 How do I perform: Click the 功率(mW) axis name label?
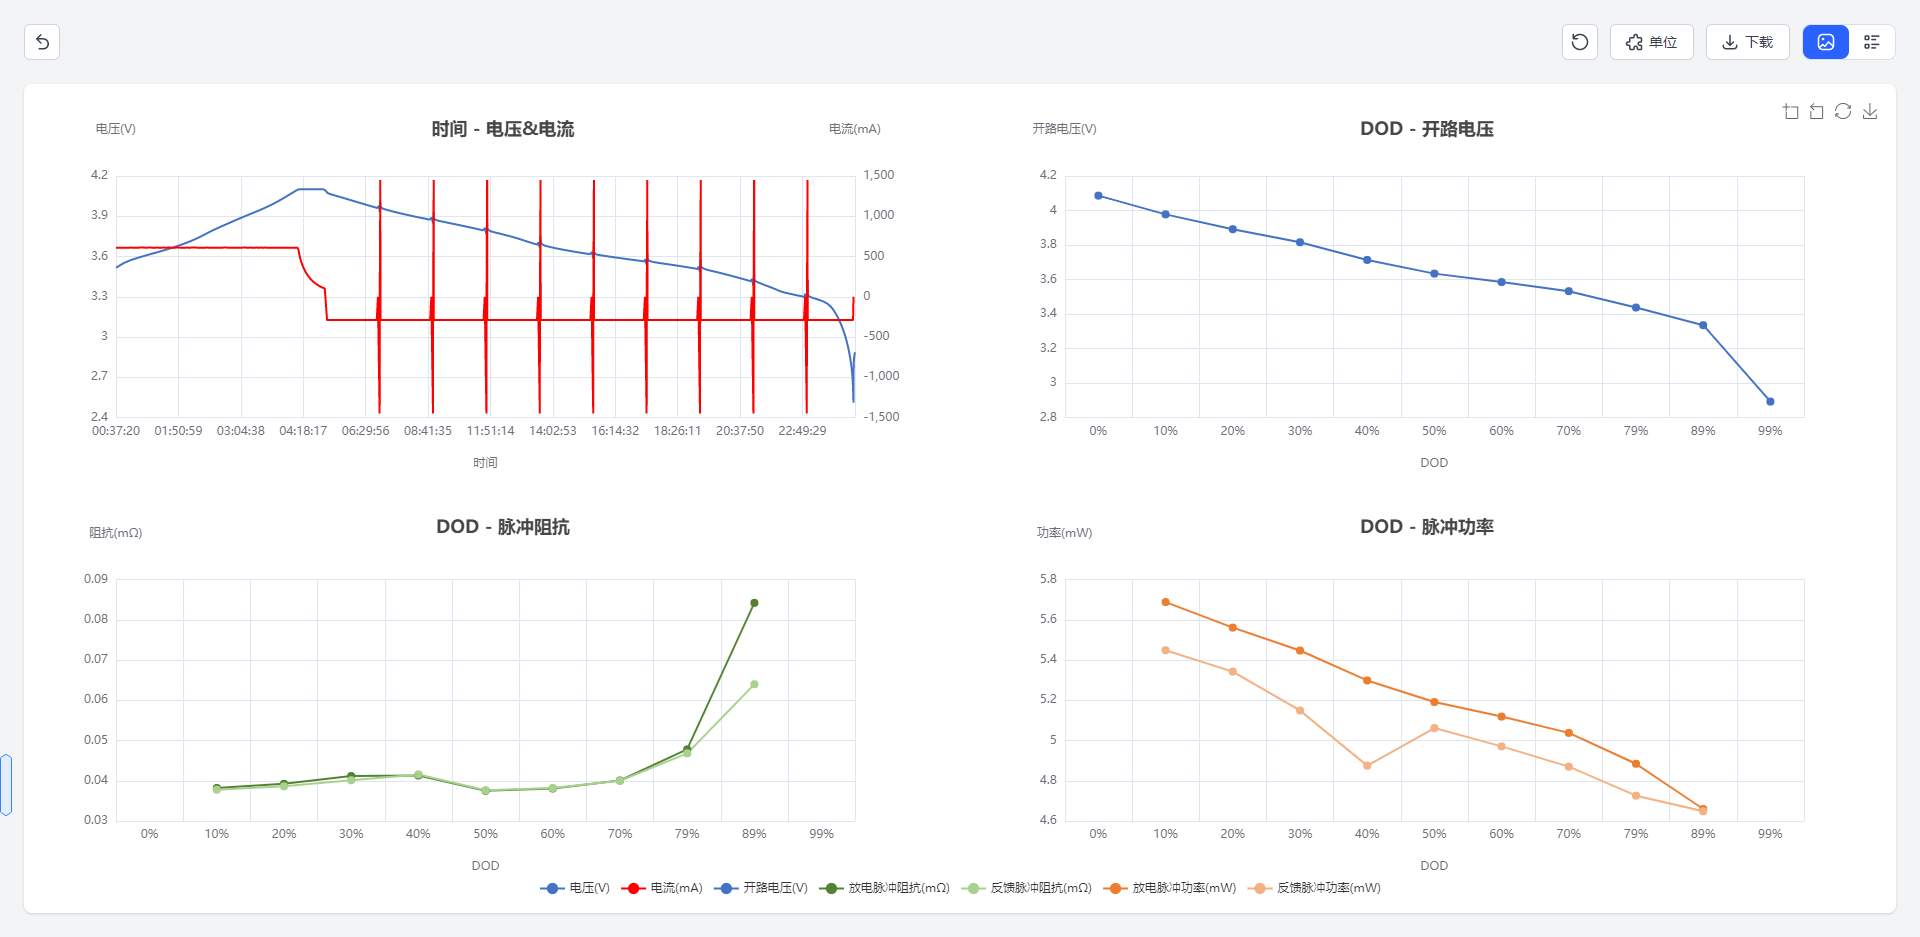1064,533
